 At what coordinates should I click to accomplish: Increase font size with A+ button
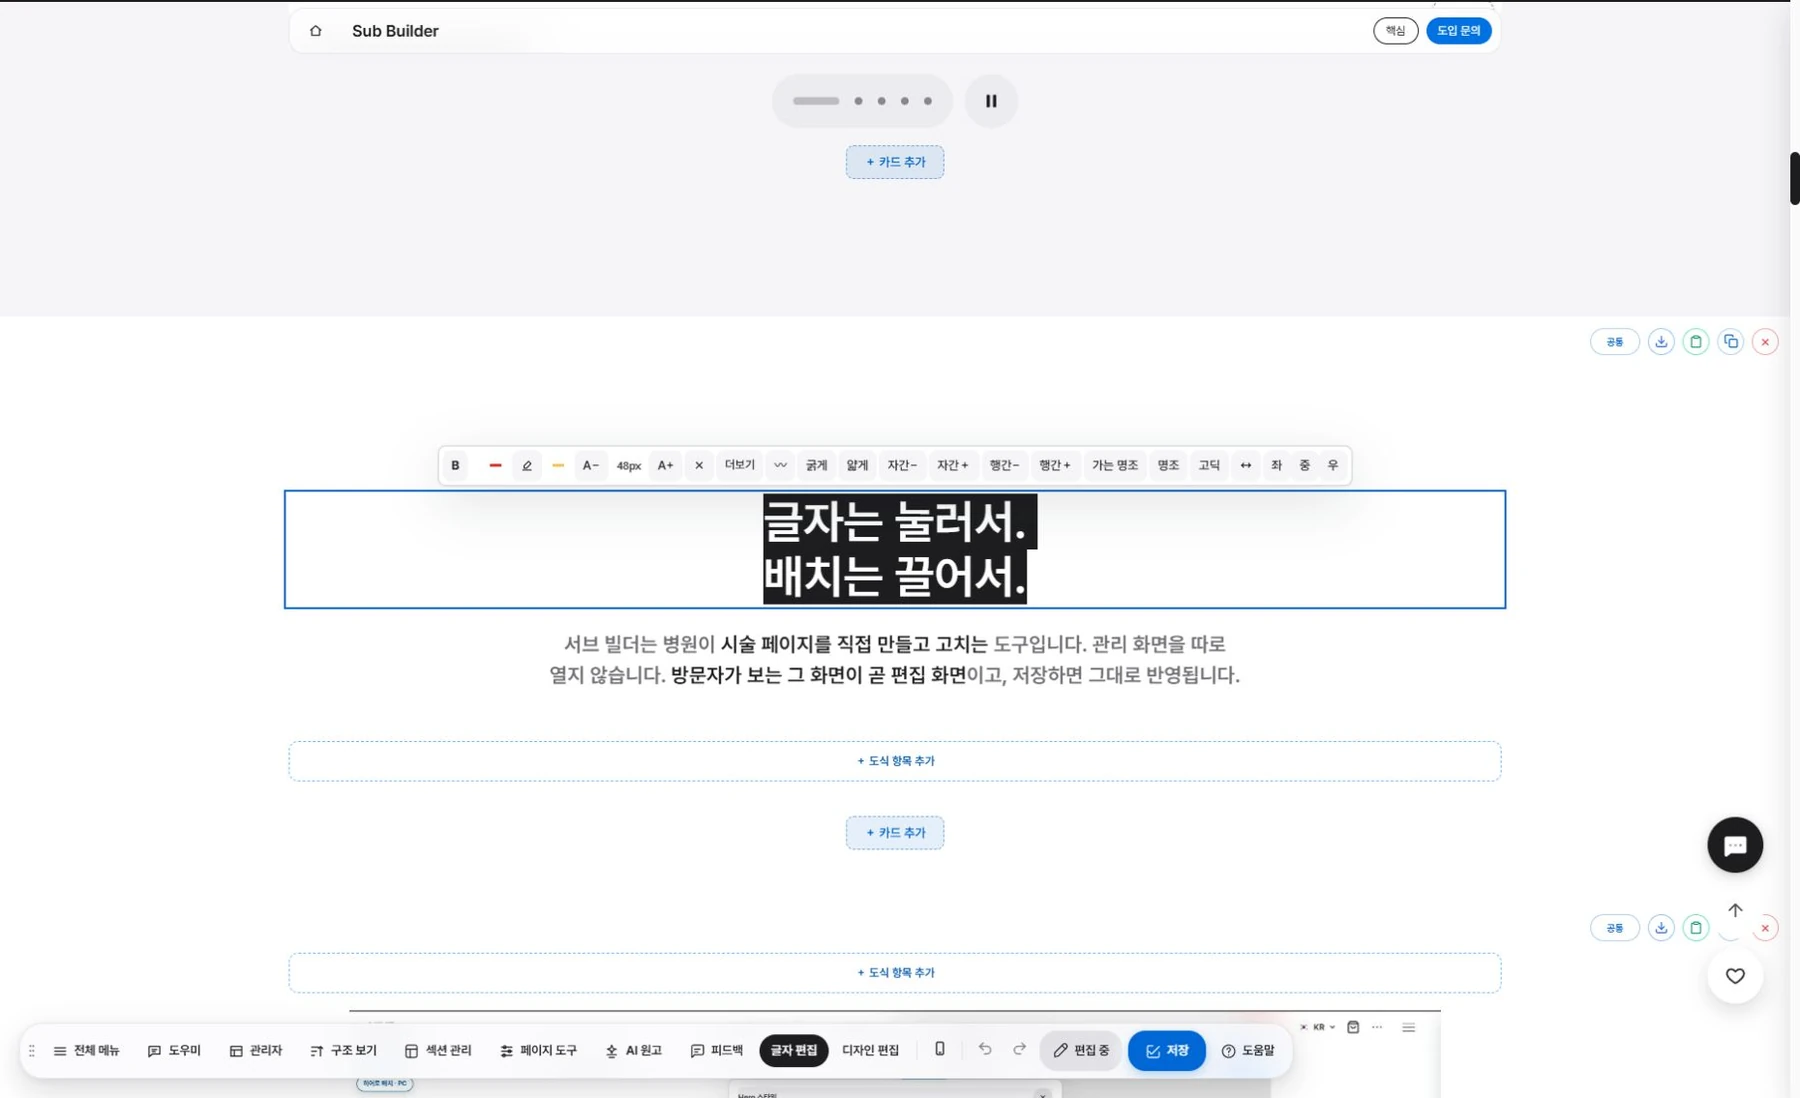[665, 465]
